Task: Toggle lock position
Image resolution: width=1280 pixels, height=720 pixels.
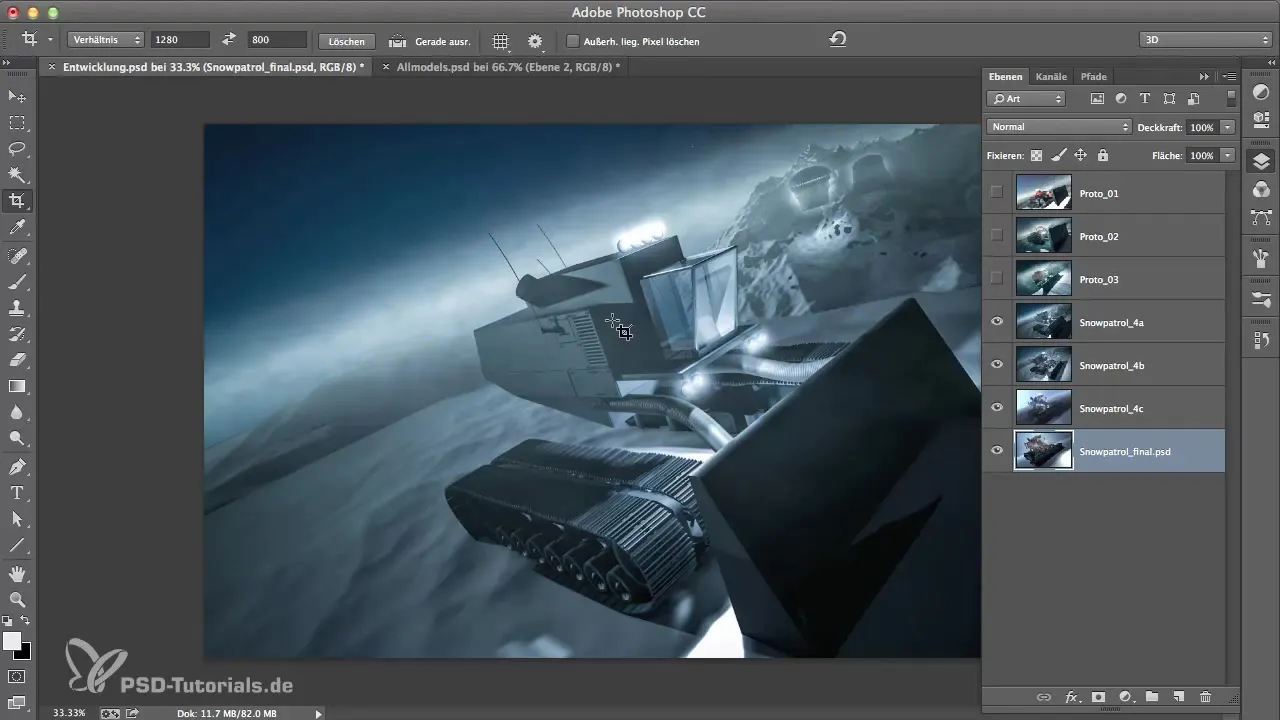Action: [1080, 156]
